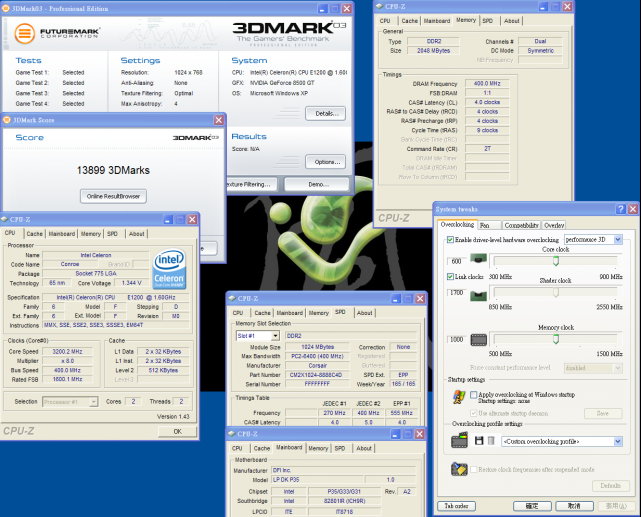The height and width of the screenshot is (517, 641).
Task: Click the Part Number CM2X1024-8888C4D value
Action: [x=316, y=375]
